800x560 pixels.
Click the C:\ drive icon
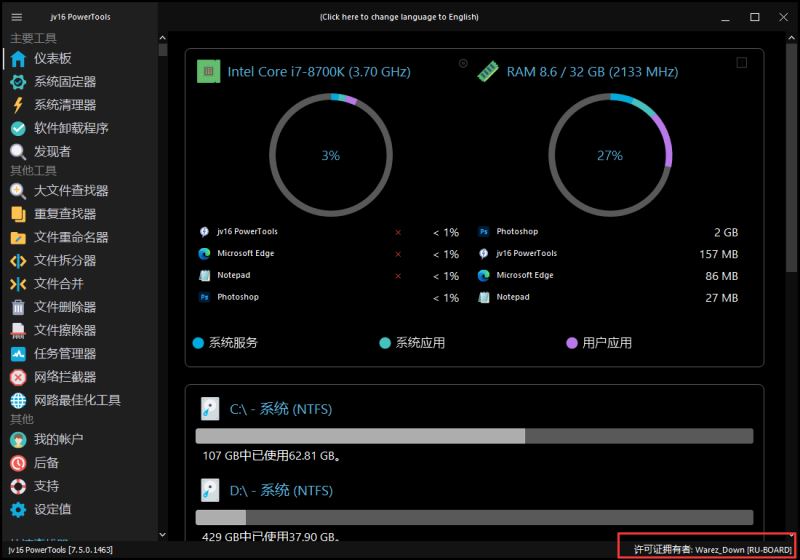coord(210,409)
